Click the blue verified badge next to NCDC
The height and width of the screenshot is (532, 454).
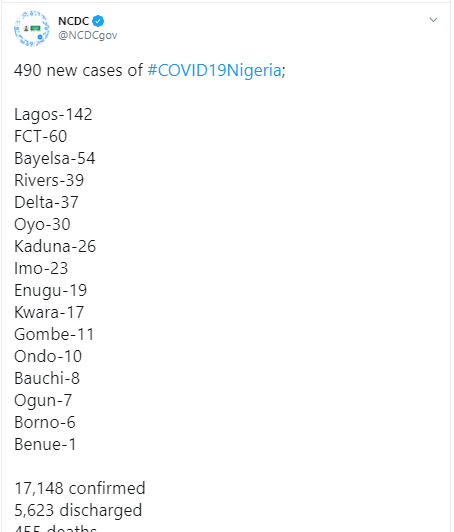(x=98, y=21)
